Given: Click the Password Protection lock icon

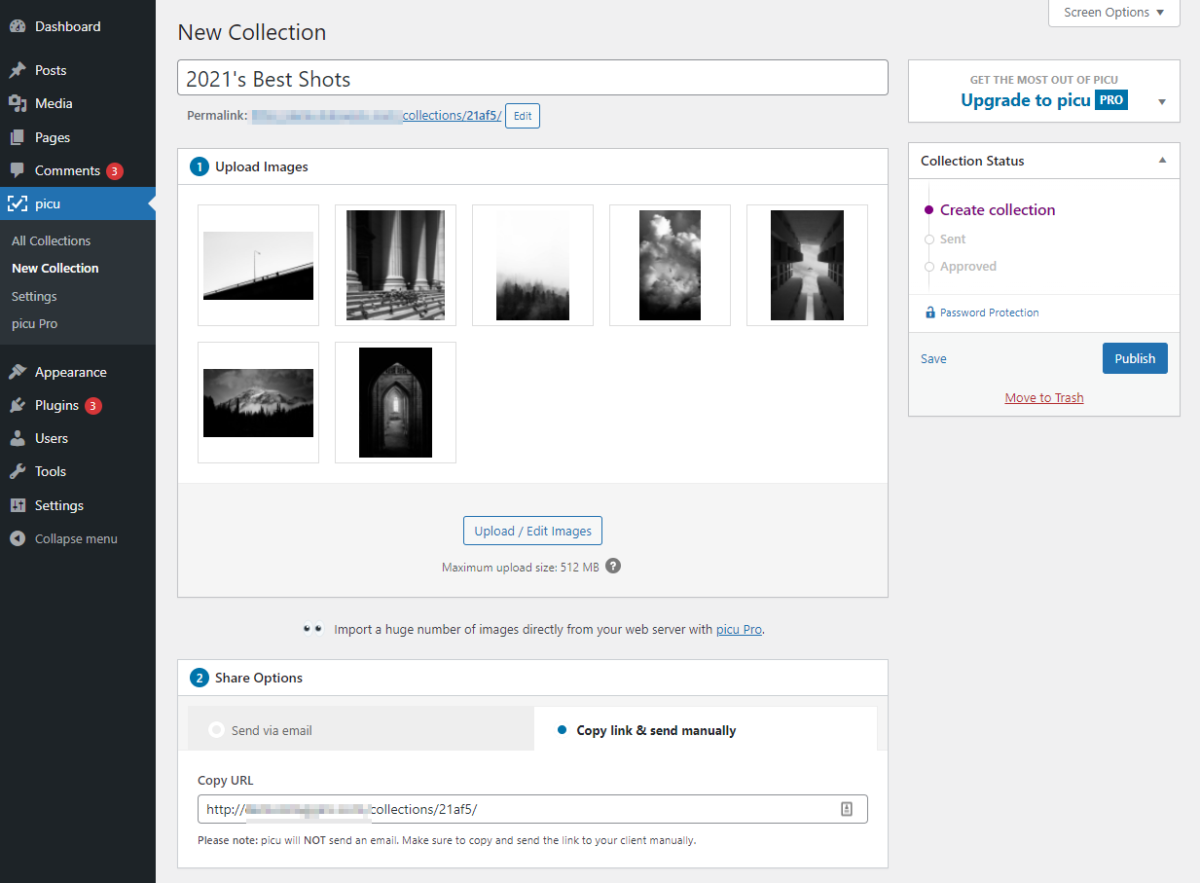Looking at the screenshot, I should tap(930, 313).
